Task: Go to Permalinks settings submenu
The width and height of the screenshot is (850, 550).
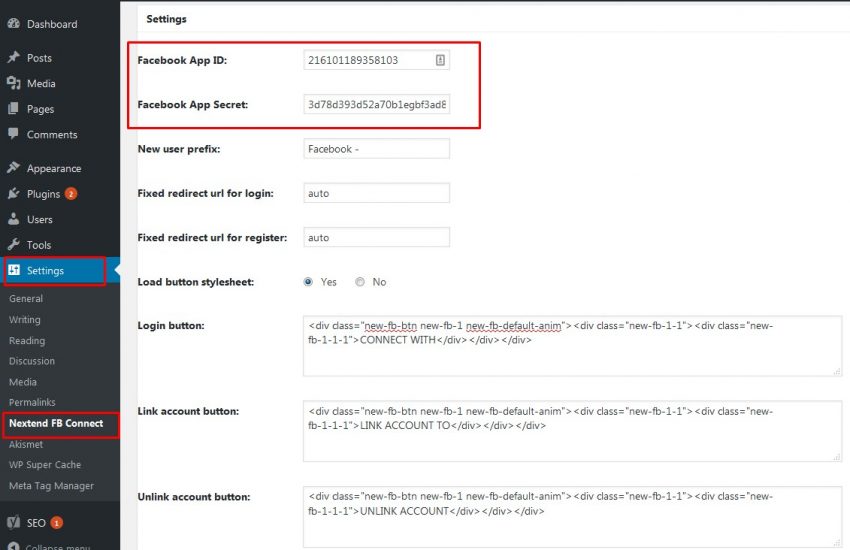Action: pyautogui.click(x=32, y=402)
